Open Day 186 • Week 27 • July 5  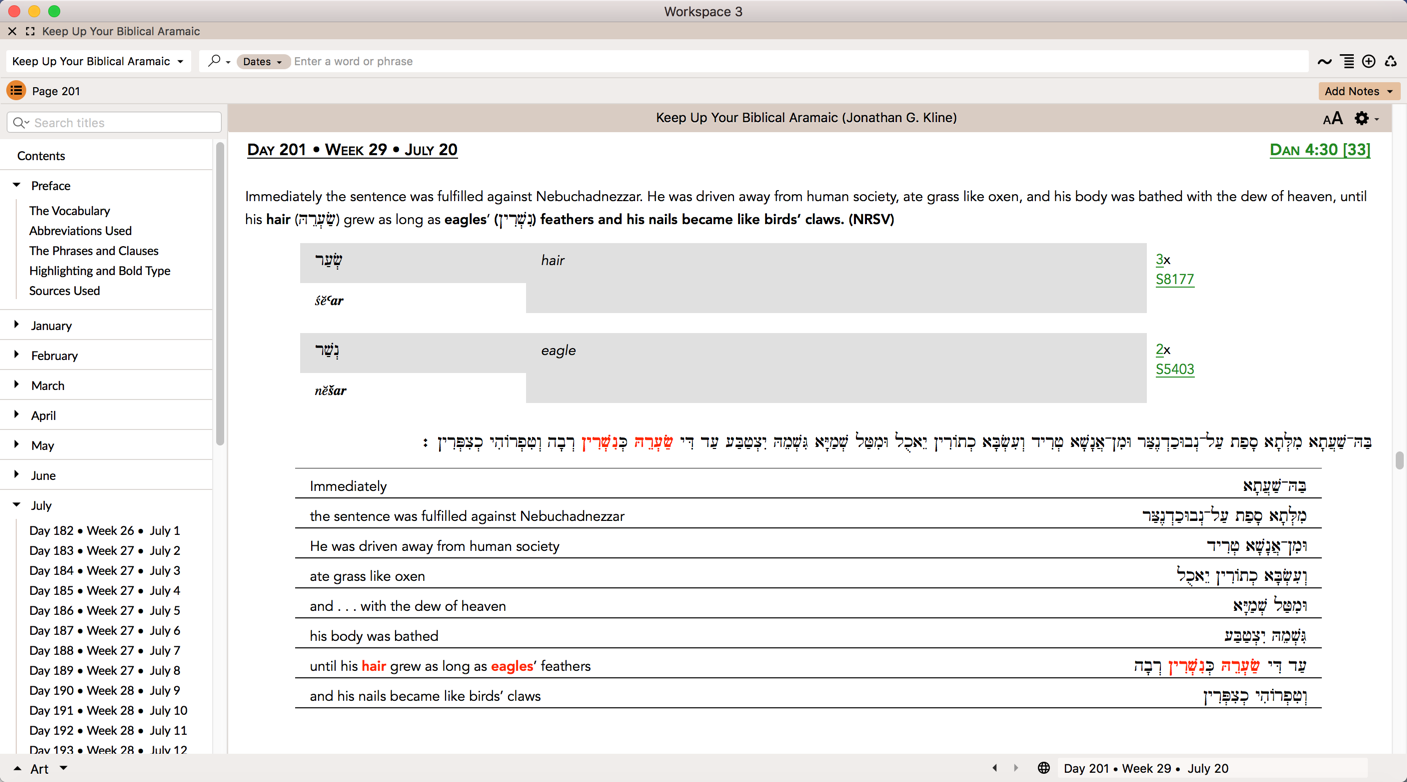[x=104, y=611]
